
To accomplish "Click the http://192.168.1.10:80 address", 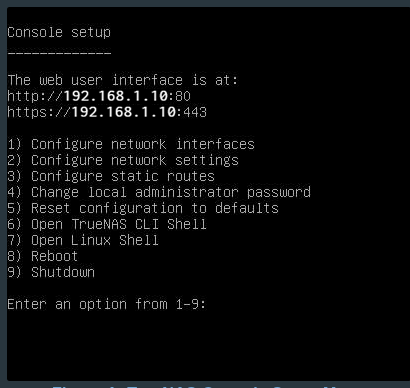I will (99, 96).
